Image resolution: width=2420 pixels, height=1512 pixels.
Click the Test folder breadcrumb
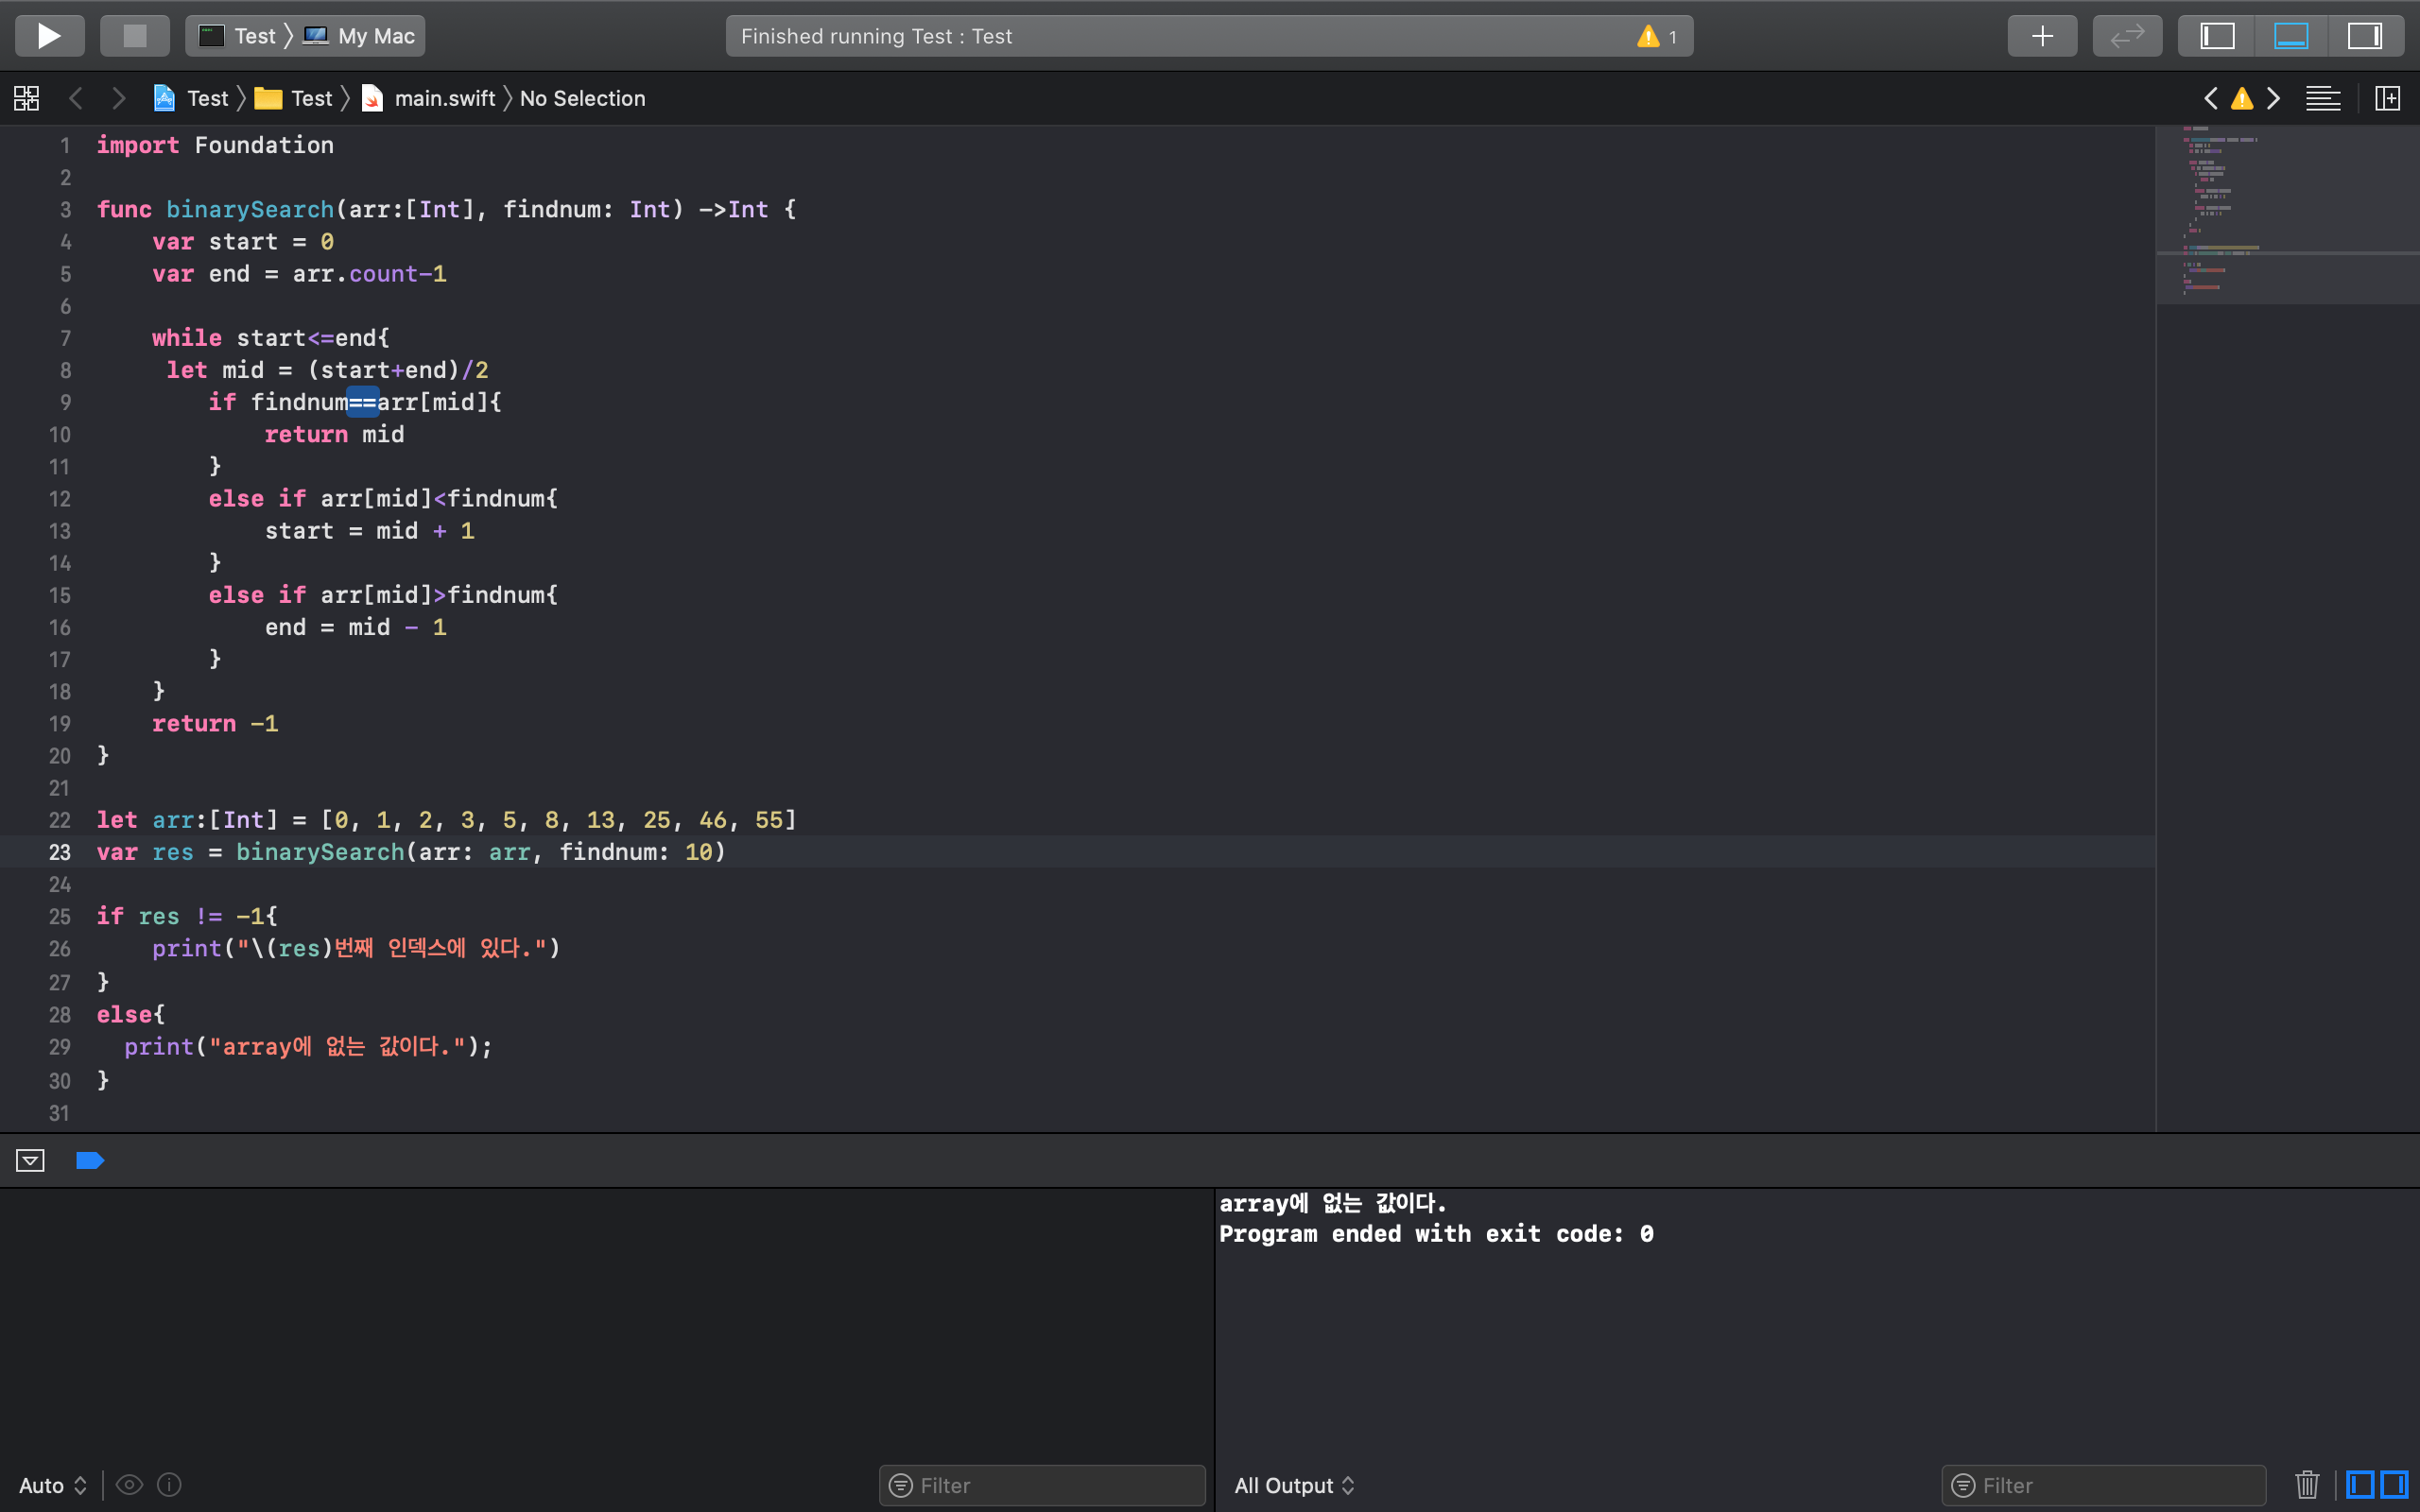click(x=310, y=98)
